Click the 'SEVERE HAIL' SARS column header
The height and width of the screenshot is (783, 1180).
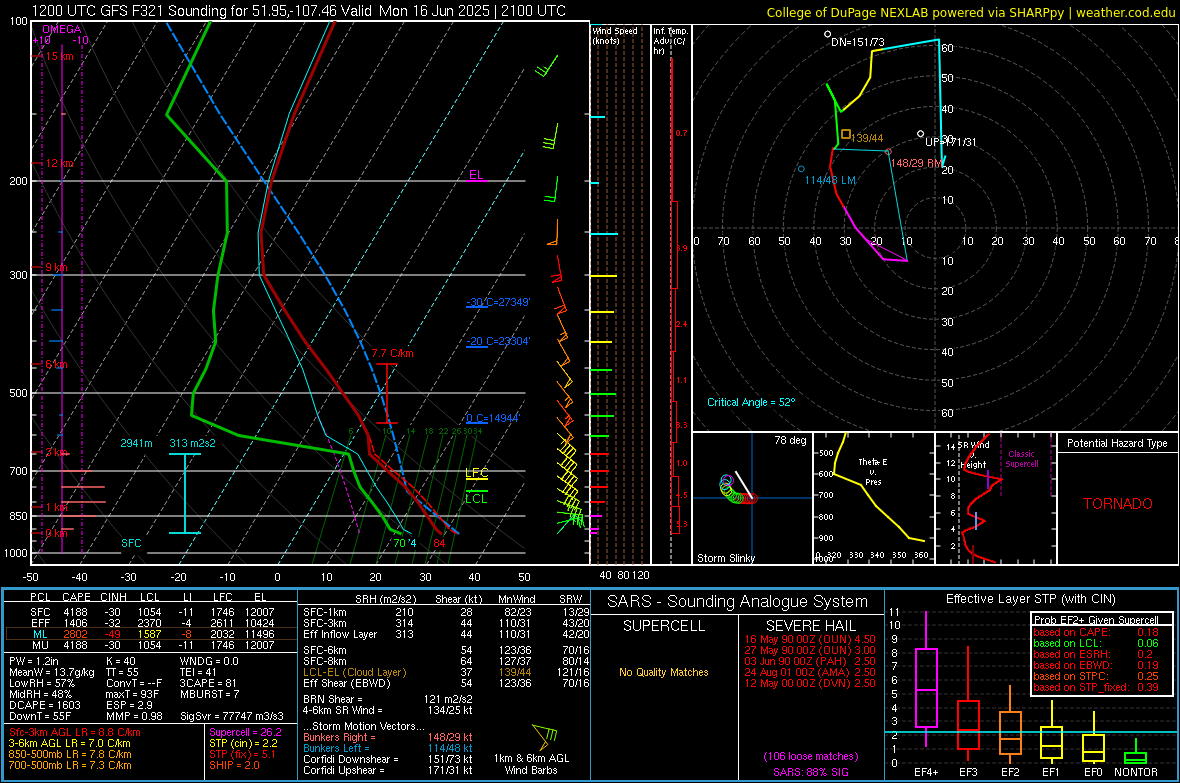click(x=810, y=626)
